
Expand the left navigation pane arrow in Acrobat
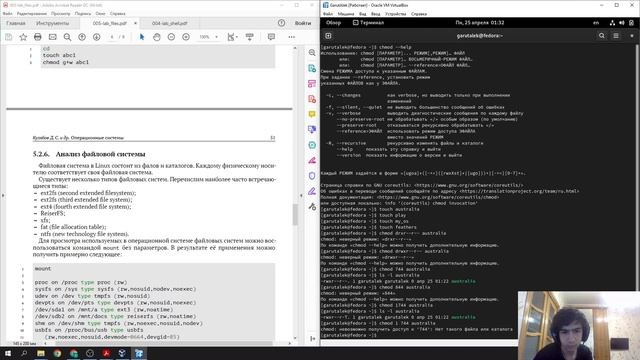(2, 196)
